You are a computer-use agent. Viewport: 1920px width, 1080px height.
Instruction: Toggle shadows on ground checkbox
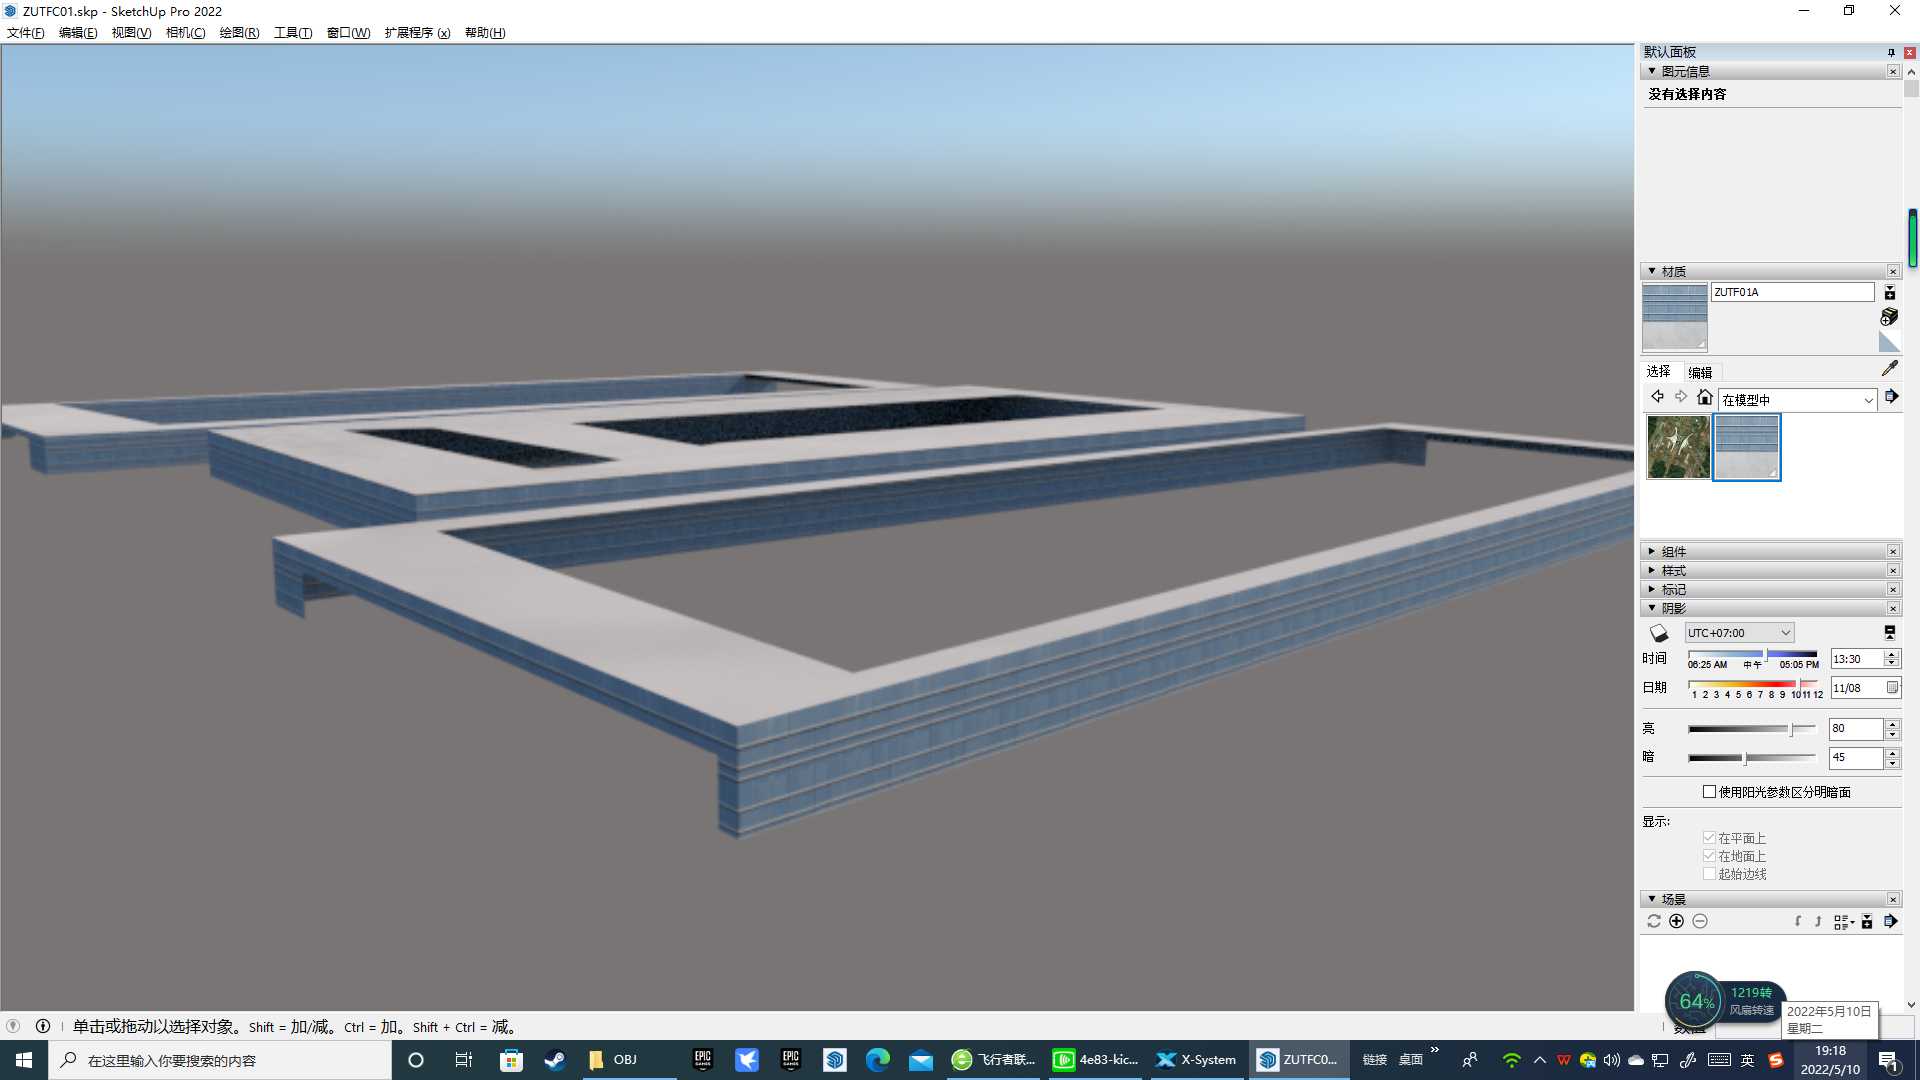1710,856
